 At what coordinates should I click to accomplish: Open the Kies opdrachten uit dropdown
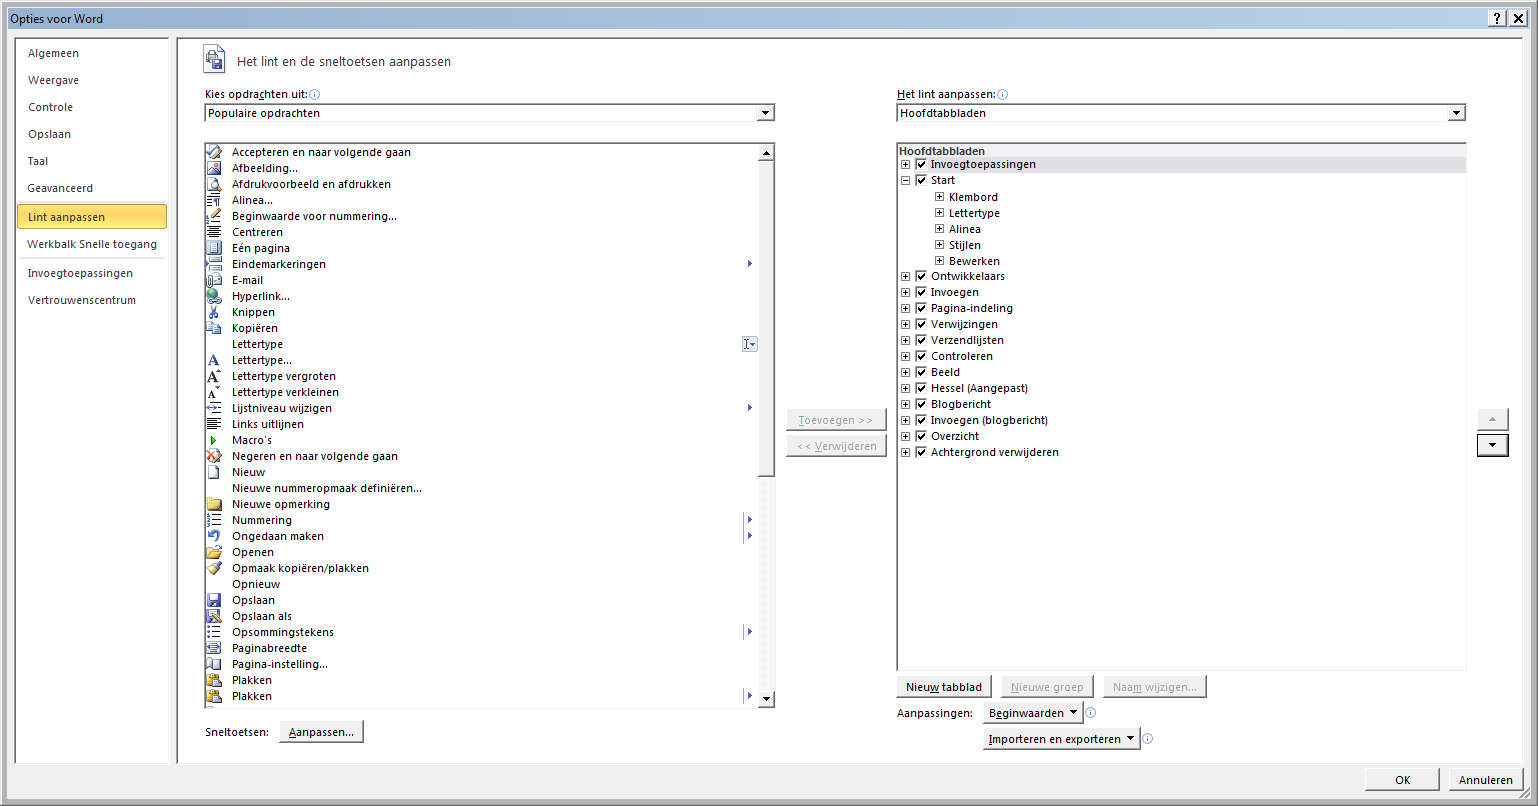[765, 113]
